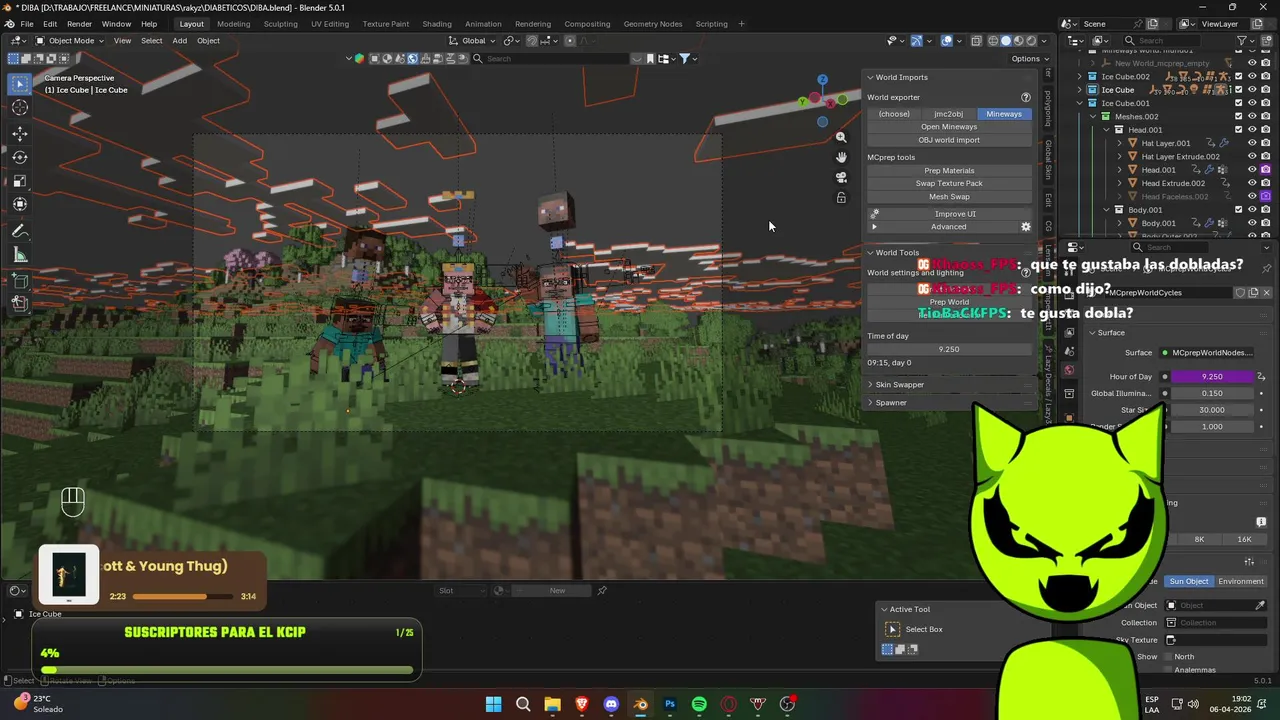Expand the Ice Cube.002 collection
Viewport: 1280px width, 720px height.
(x=1080, y=76)
